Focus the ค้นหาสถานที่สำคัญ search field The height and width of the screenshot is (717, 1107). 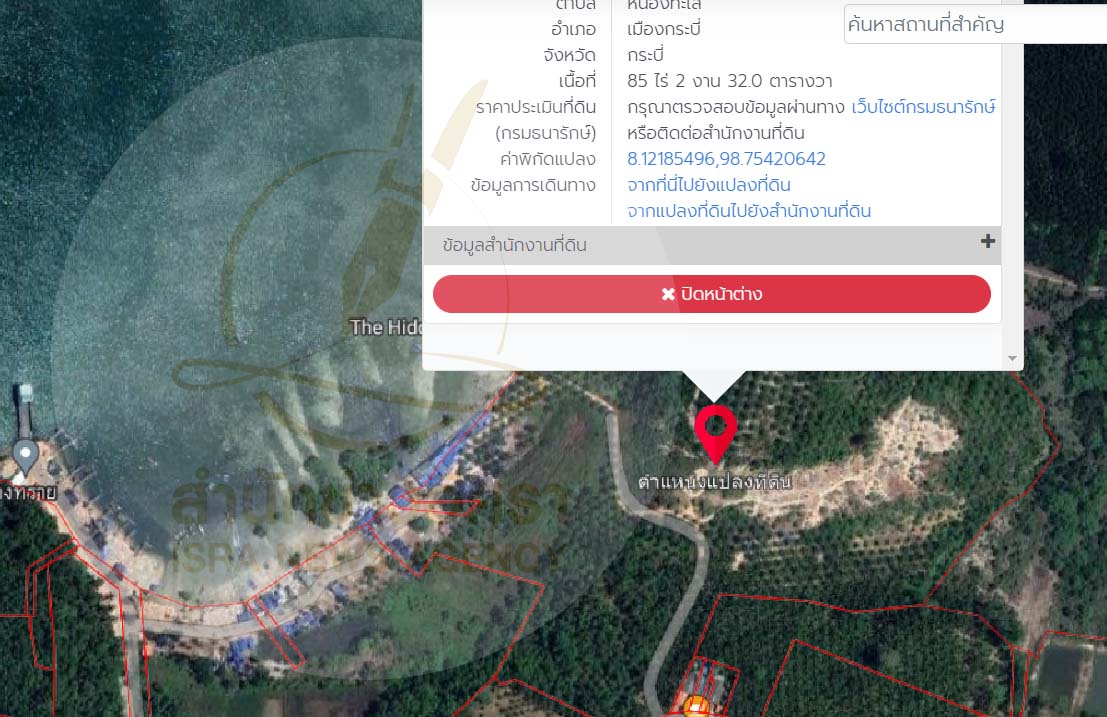974,25
